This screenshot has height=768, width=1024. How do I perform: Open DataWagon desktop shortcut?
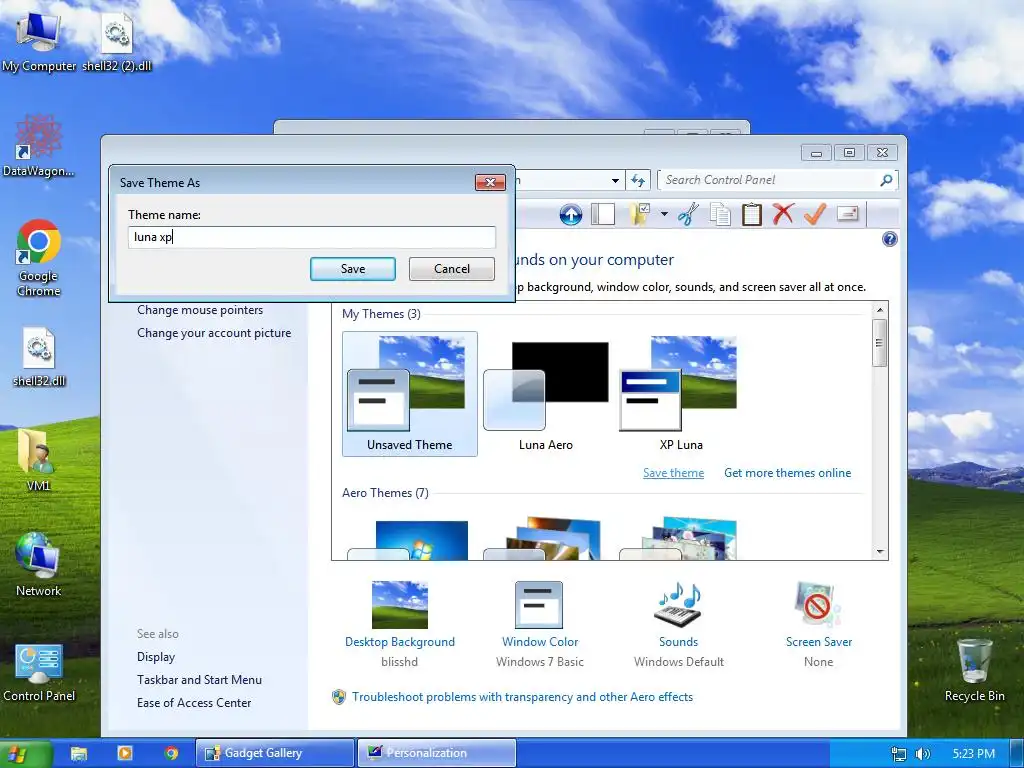38,146
